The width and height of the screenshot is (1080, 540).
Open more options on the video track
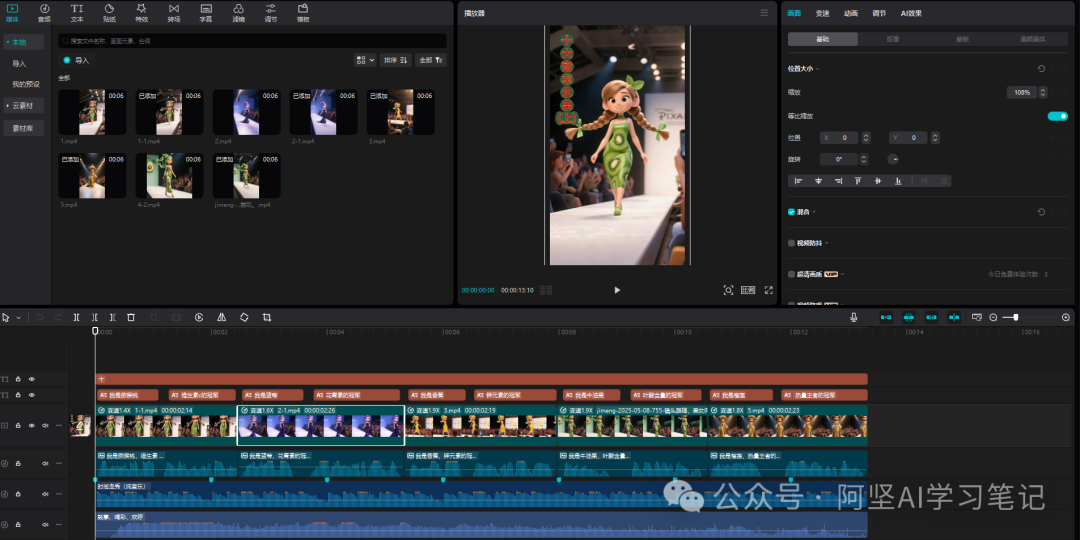(x=59, y=426)
